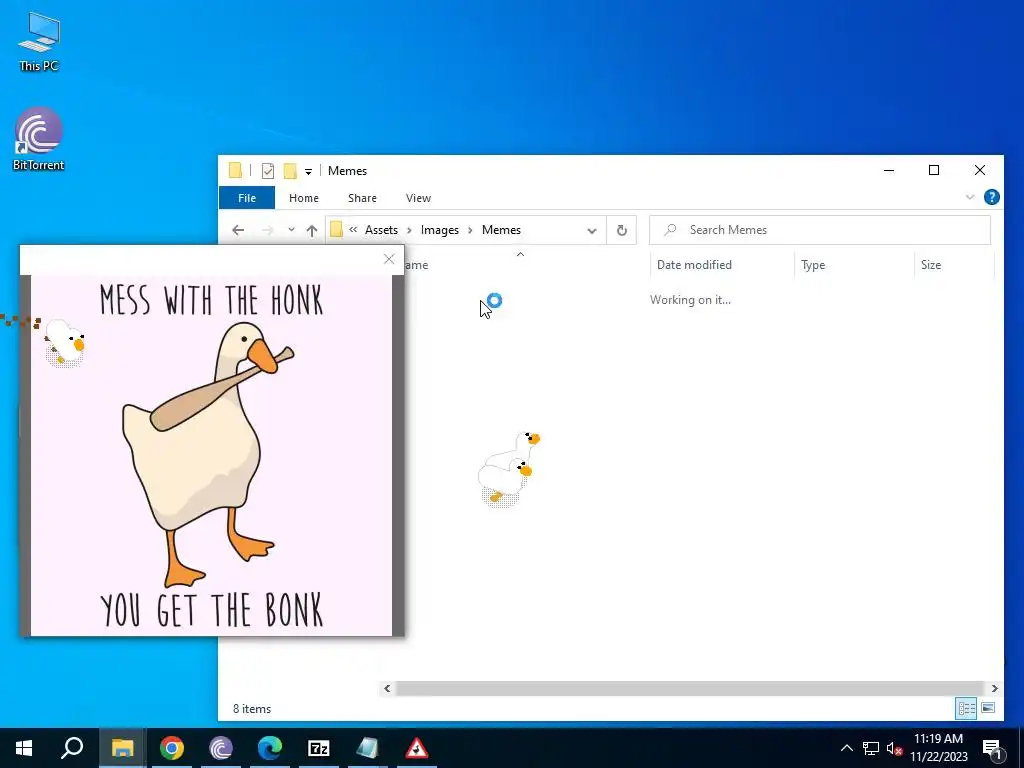The width and height of the screenshot is (1024, 768).
Task: Click goose carrying the meme window
Action: pos(65,343)
